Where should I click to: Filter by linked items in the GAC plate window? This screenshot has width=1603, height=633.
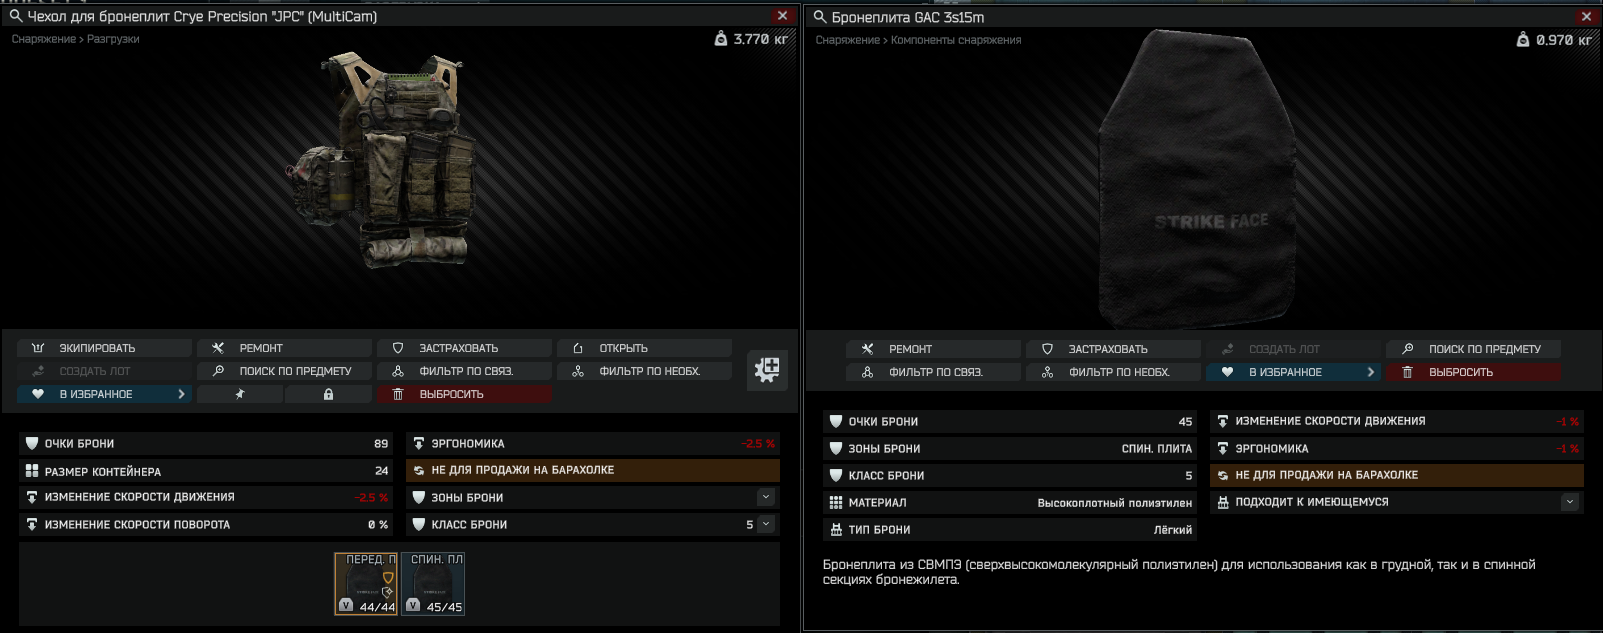933,372
